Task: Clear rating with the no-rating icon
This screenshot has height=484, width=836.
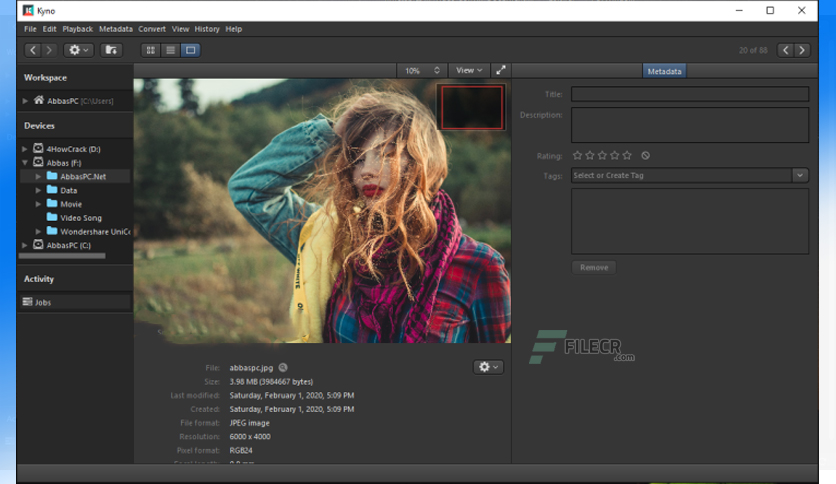Action: tap(646, 156)
